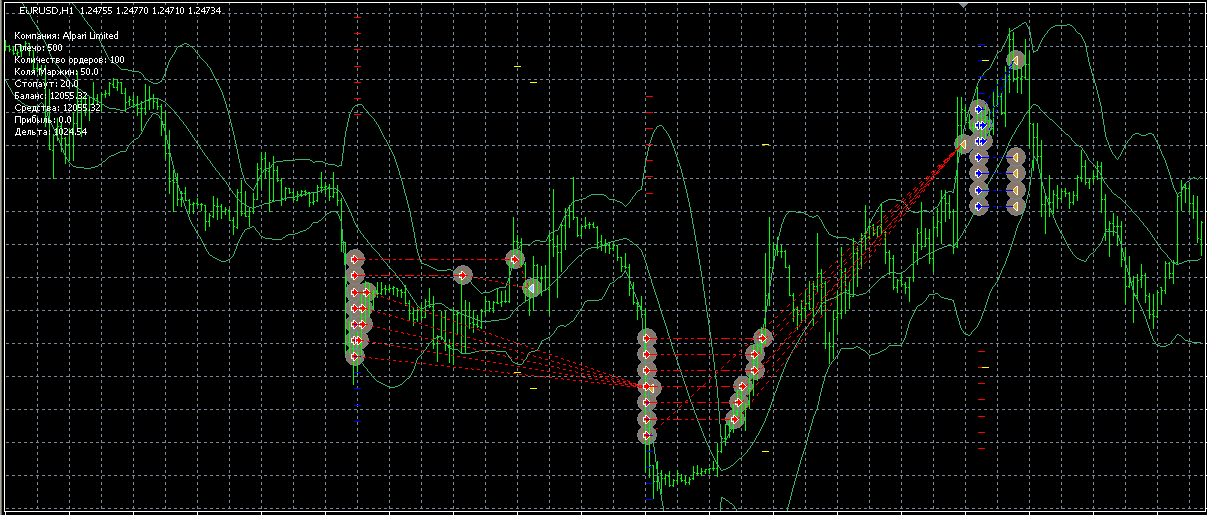1207x515 pixels.
Task: Select the gold arrow where red dashed lines converge
Action: pos(963,145)
